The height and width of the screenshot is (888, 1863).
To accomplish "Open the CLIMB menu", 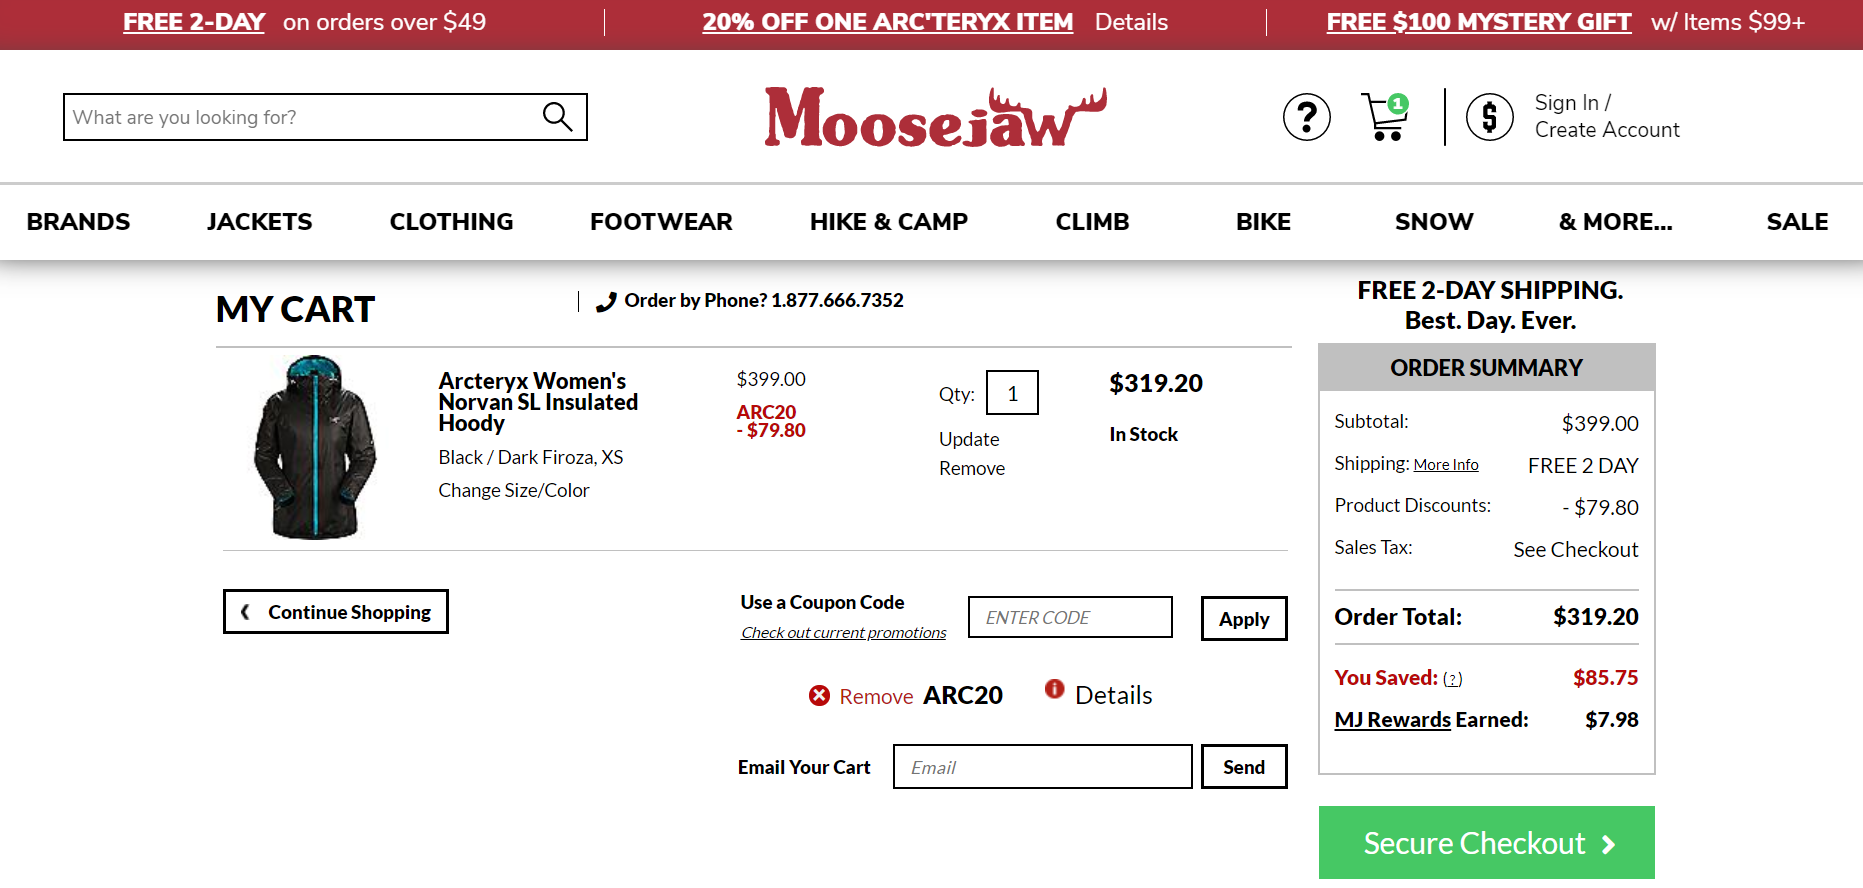I will [x=1092, y=222].
